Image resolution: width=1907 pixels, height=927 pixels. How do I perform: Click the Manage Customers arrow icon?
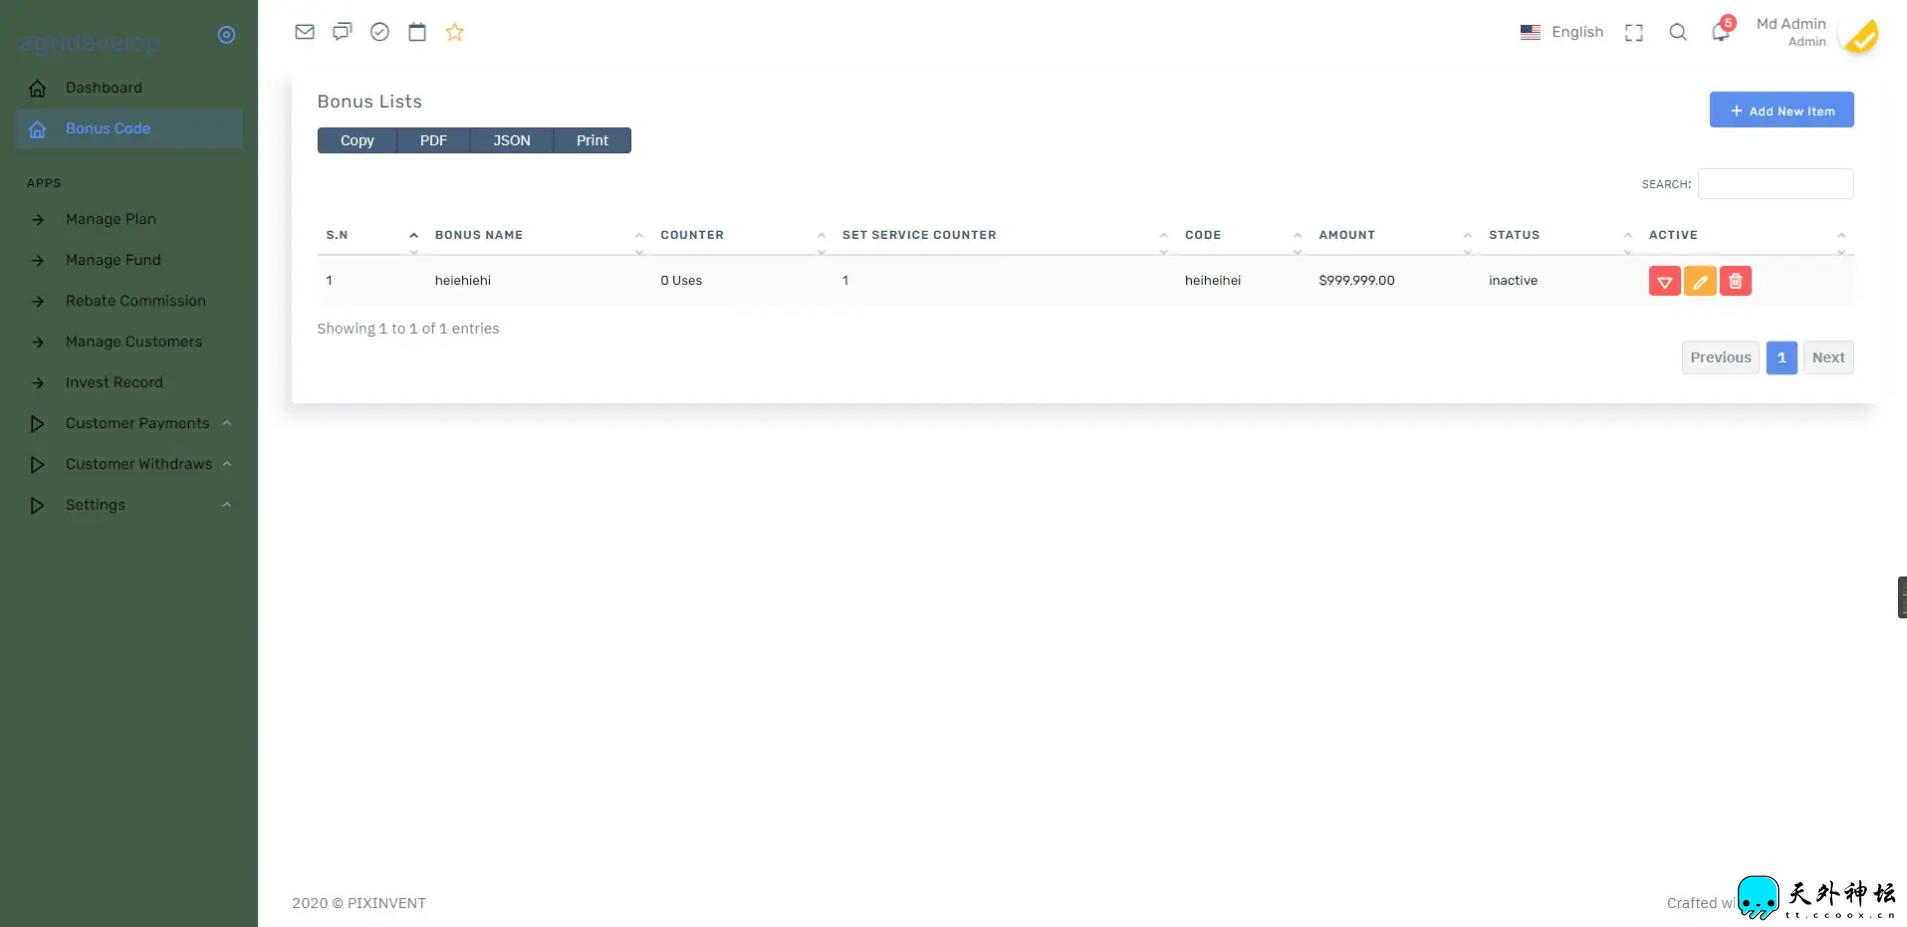[x=38, y=343]
